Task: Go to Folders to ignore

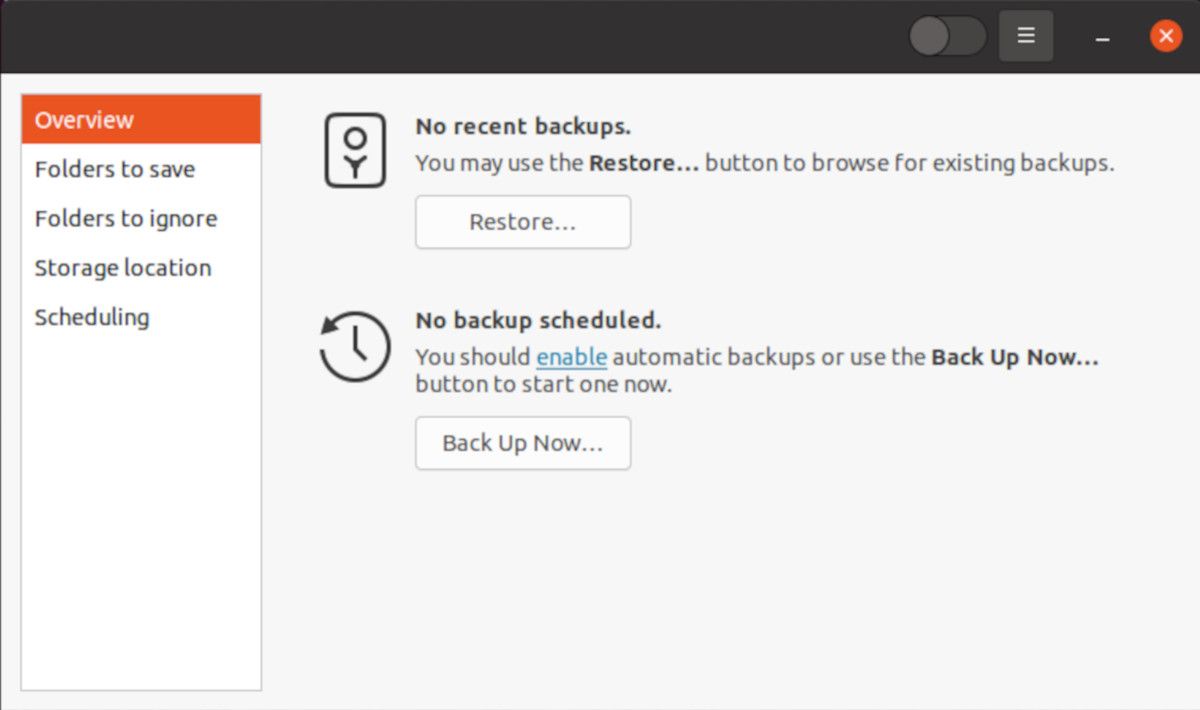Action: pos(126,218)
